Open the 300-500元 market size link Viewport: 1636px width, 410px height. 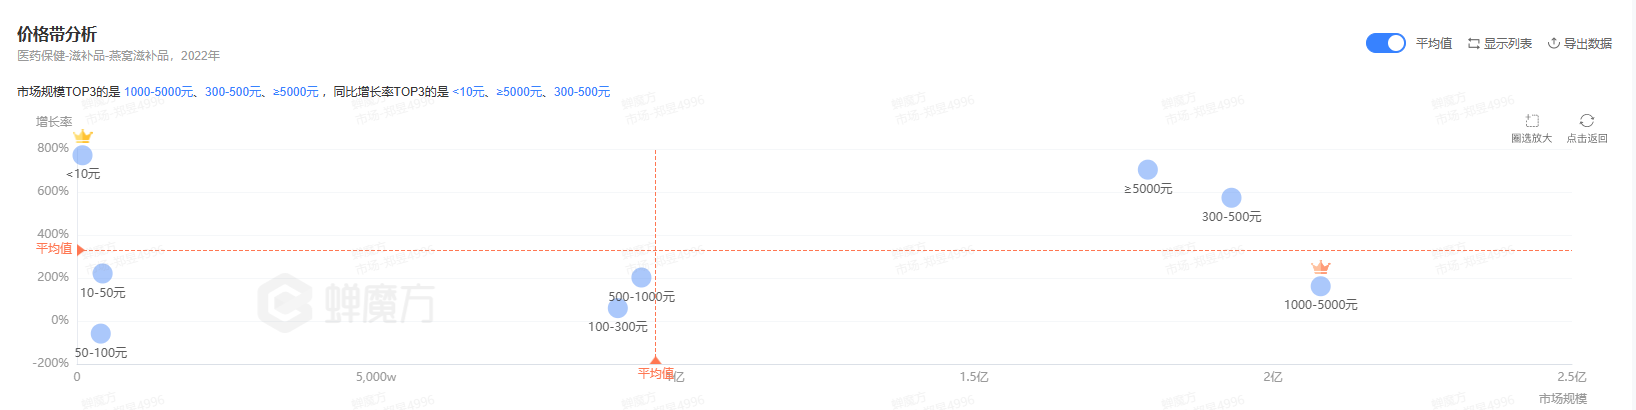coord(233,92)
